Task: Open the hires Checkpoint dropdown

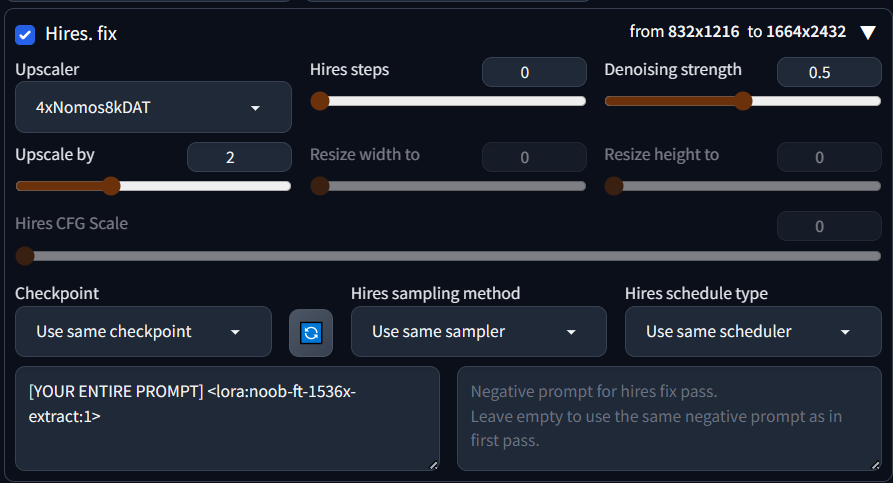Action: point(143,332)
